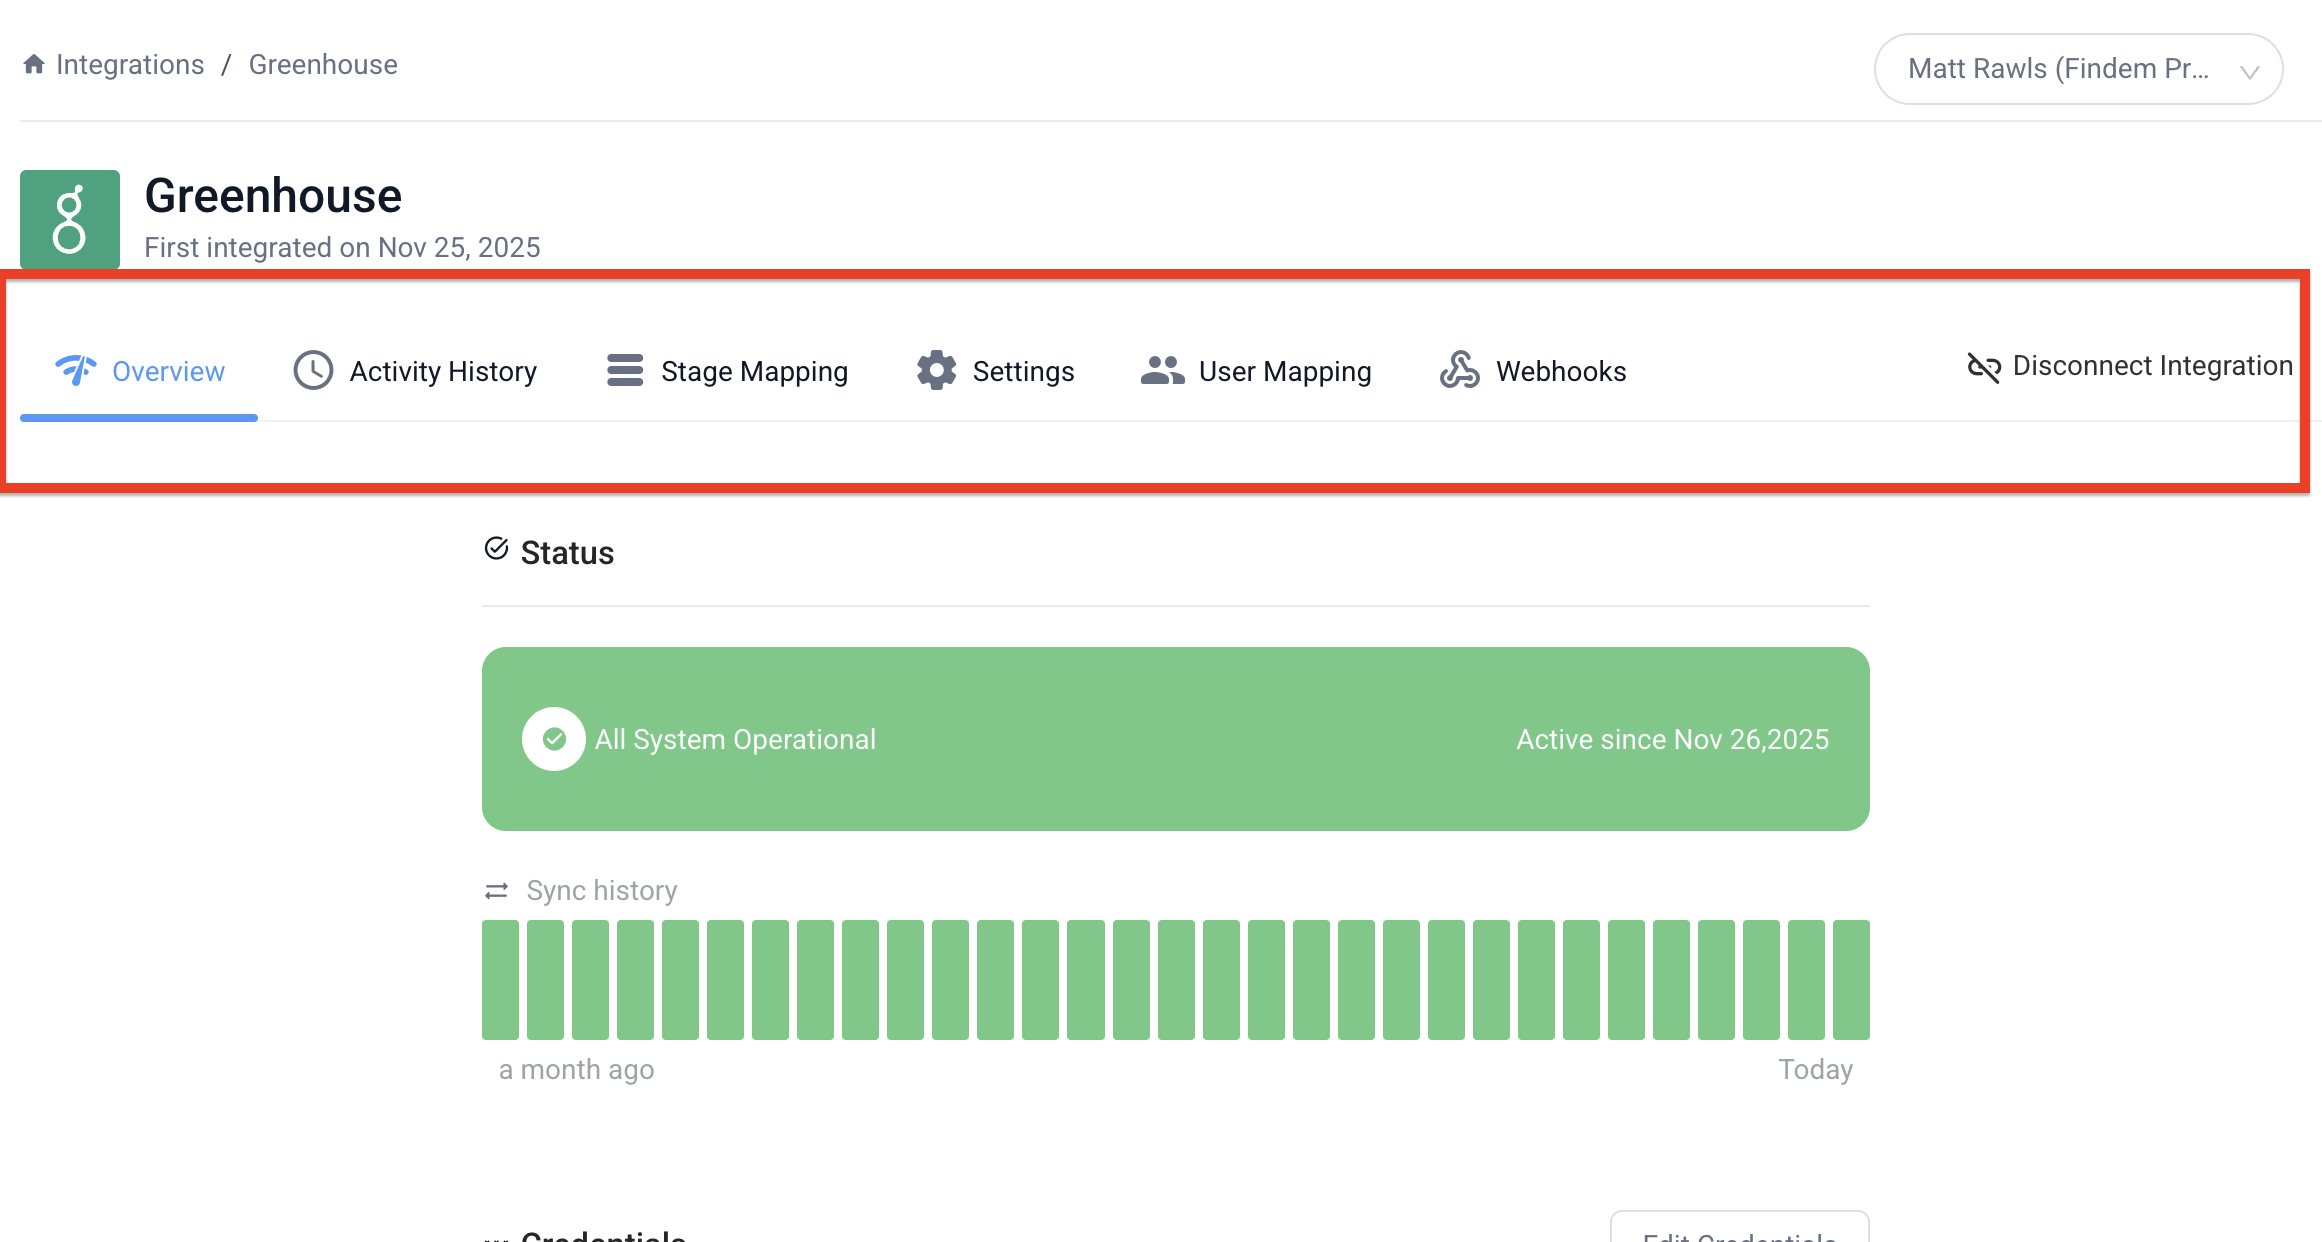This screenshot has height=1242, width=2322.
Task: Click First integrated on Nov 25, 2025
Action: point(343,248)
